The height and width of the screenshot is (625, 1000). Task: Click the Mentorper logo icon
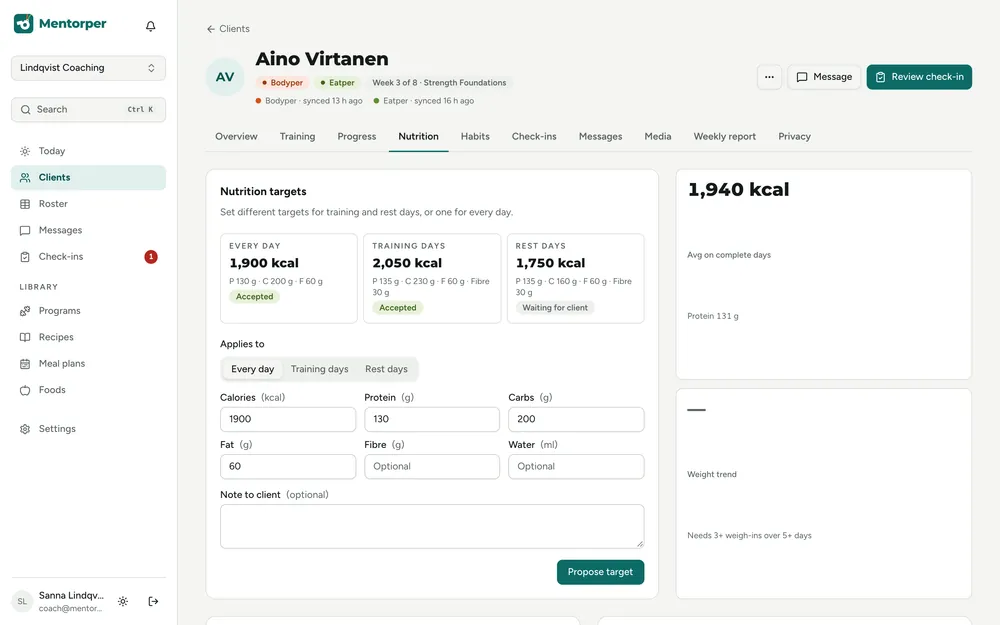tap(24, 24)
